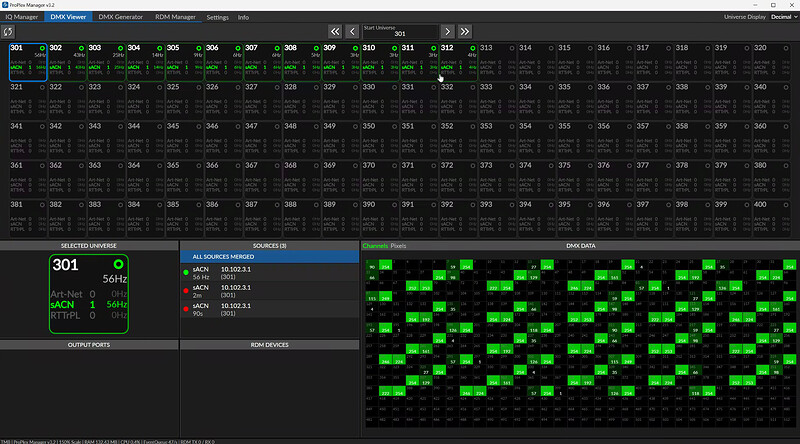Open the DMX Generator tab
Image resolution: width=800 pixels, height=444 pixels.
(120, 17)
